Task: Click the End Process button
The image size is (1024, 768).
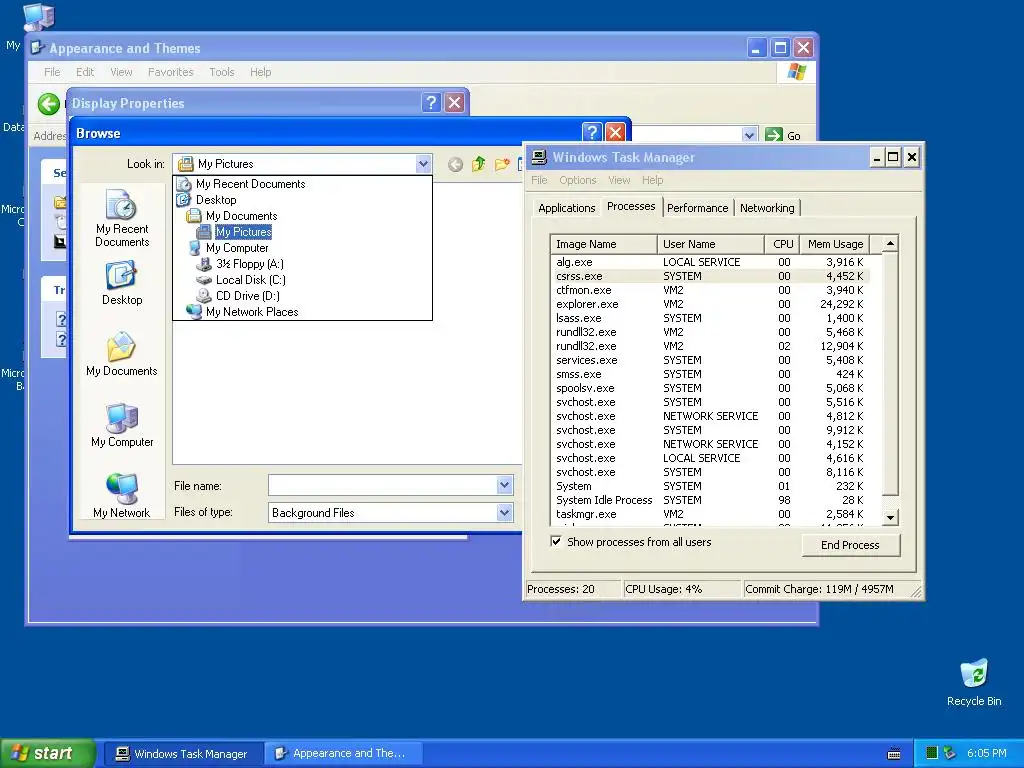Action: [850, 545]
